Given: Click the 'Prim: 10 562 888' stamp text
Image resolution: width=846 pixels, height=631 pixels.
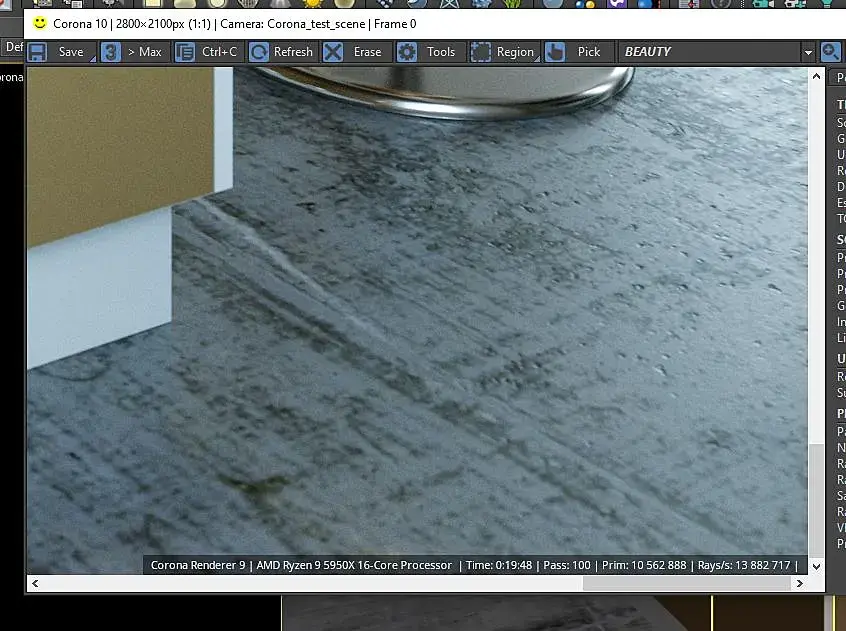Looking at the screenshot, I should pyautogui.click(x=644, y=565).
